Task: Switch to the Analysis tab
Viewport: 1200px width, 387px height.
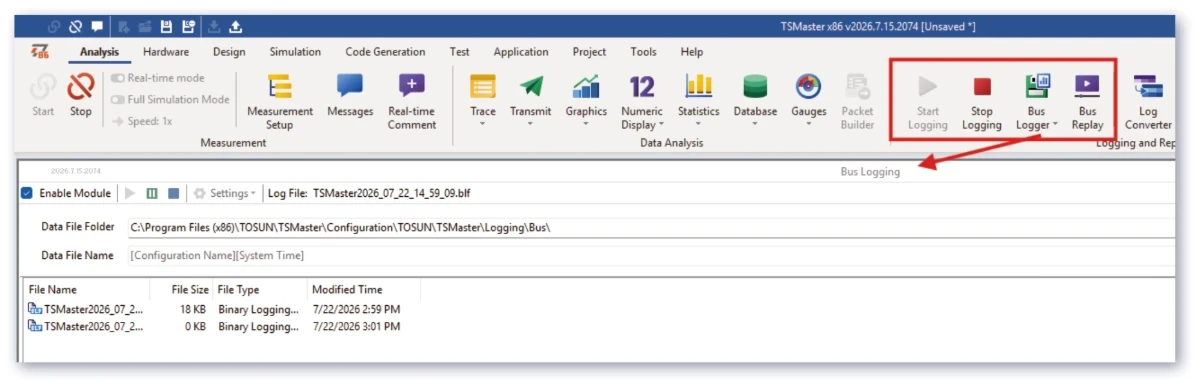Action: coord(99,52)
